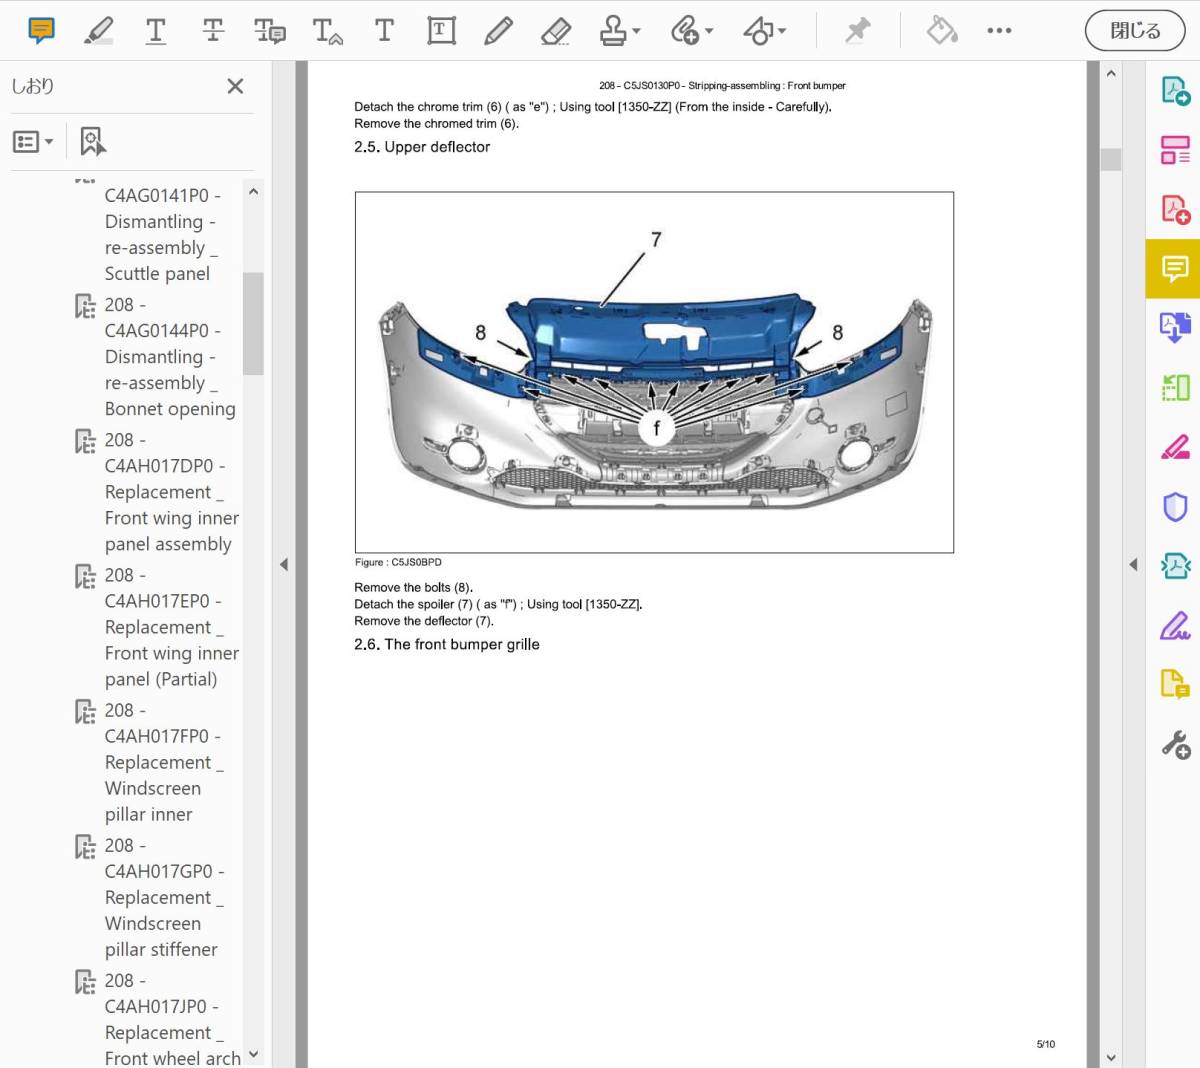1200x1068 pixels.
Task: Select the pencil drawing tool
Action: [498, 31]
